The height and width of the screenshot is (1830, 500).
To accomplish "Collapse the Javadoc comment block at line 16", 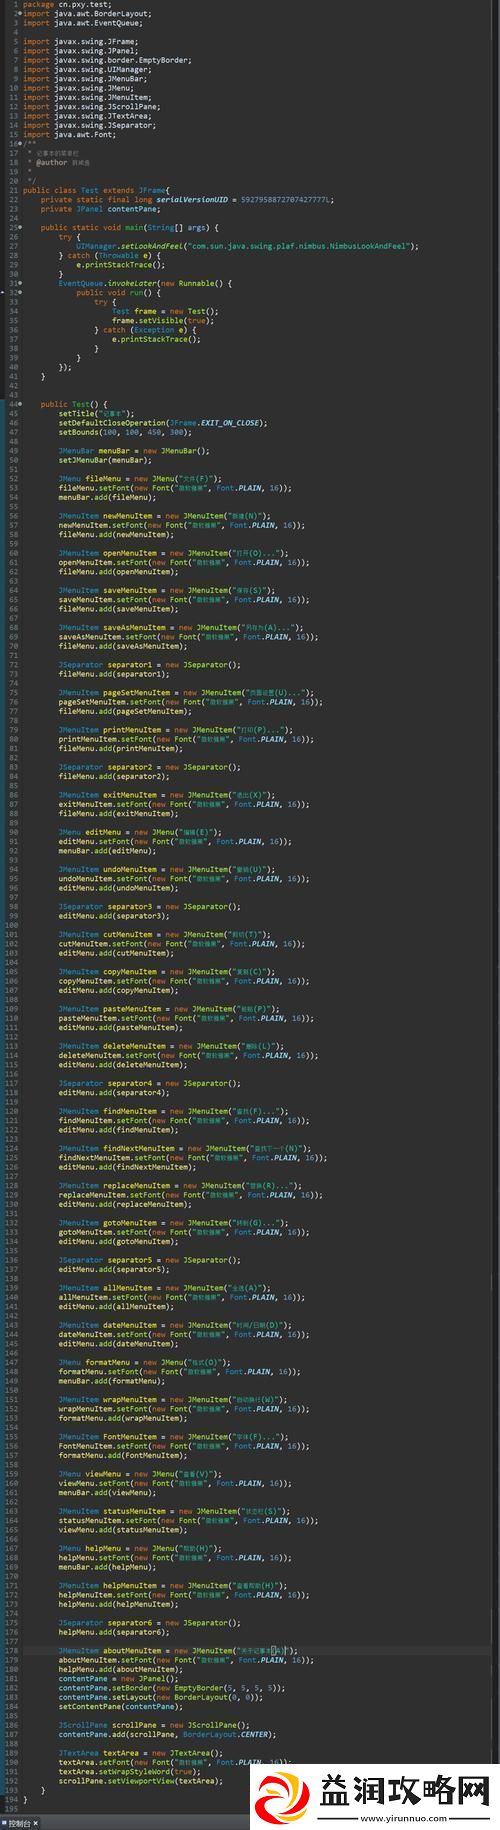I will (19, 144).
